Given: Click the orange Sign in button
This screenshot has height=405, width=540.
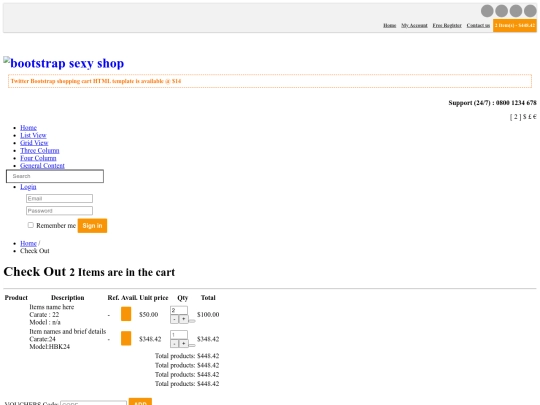Looking at the screenshot, I should [92, 226].
